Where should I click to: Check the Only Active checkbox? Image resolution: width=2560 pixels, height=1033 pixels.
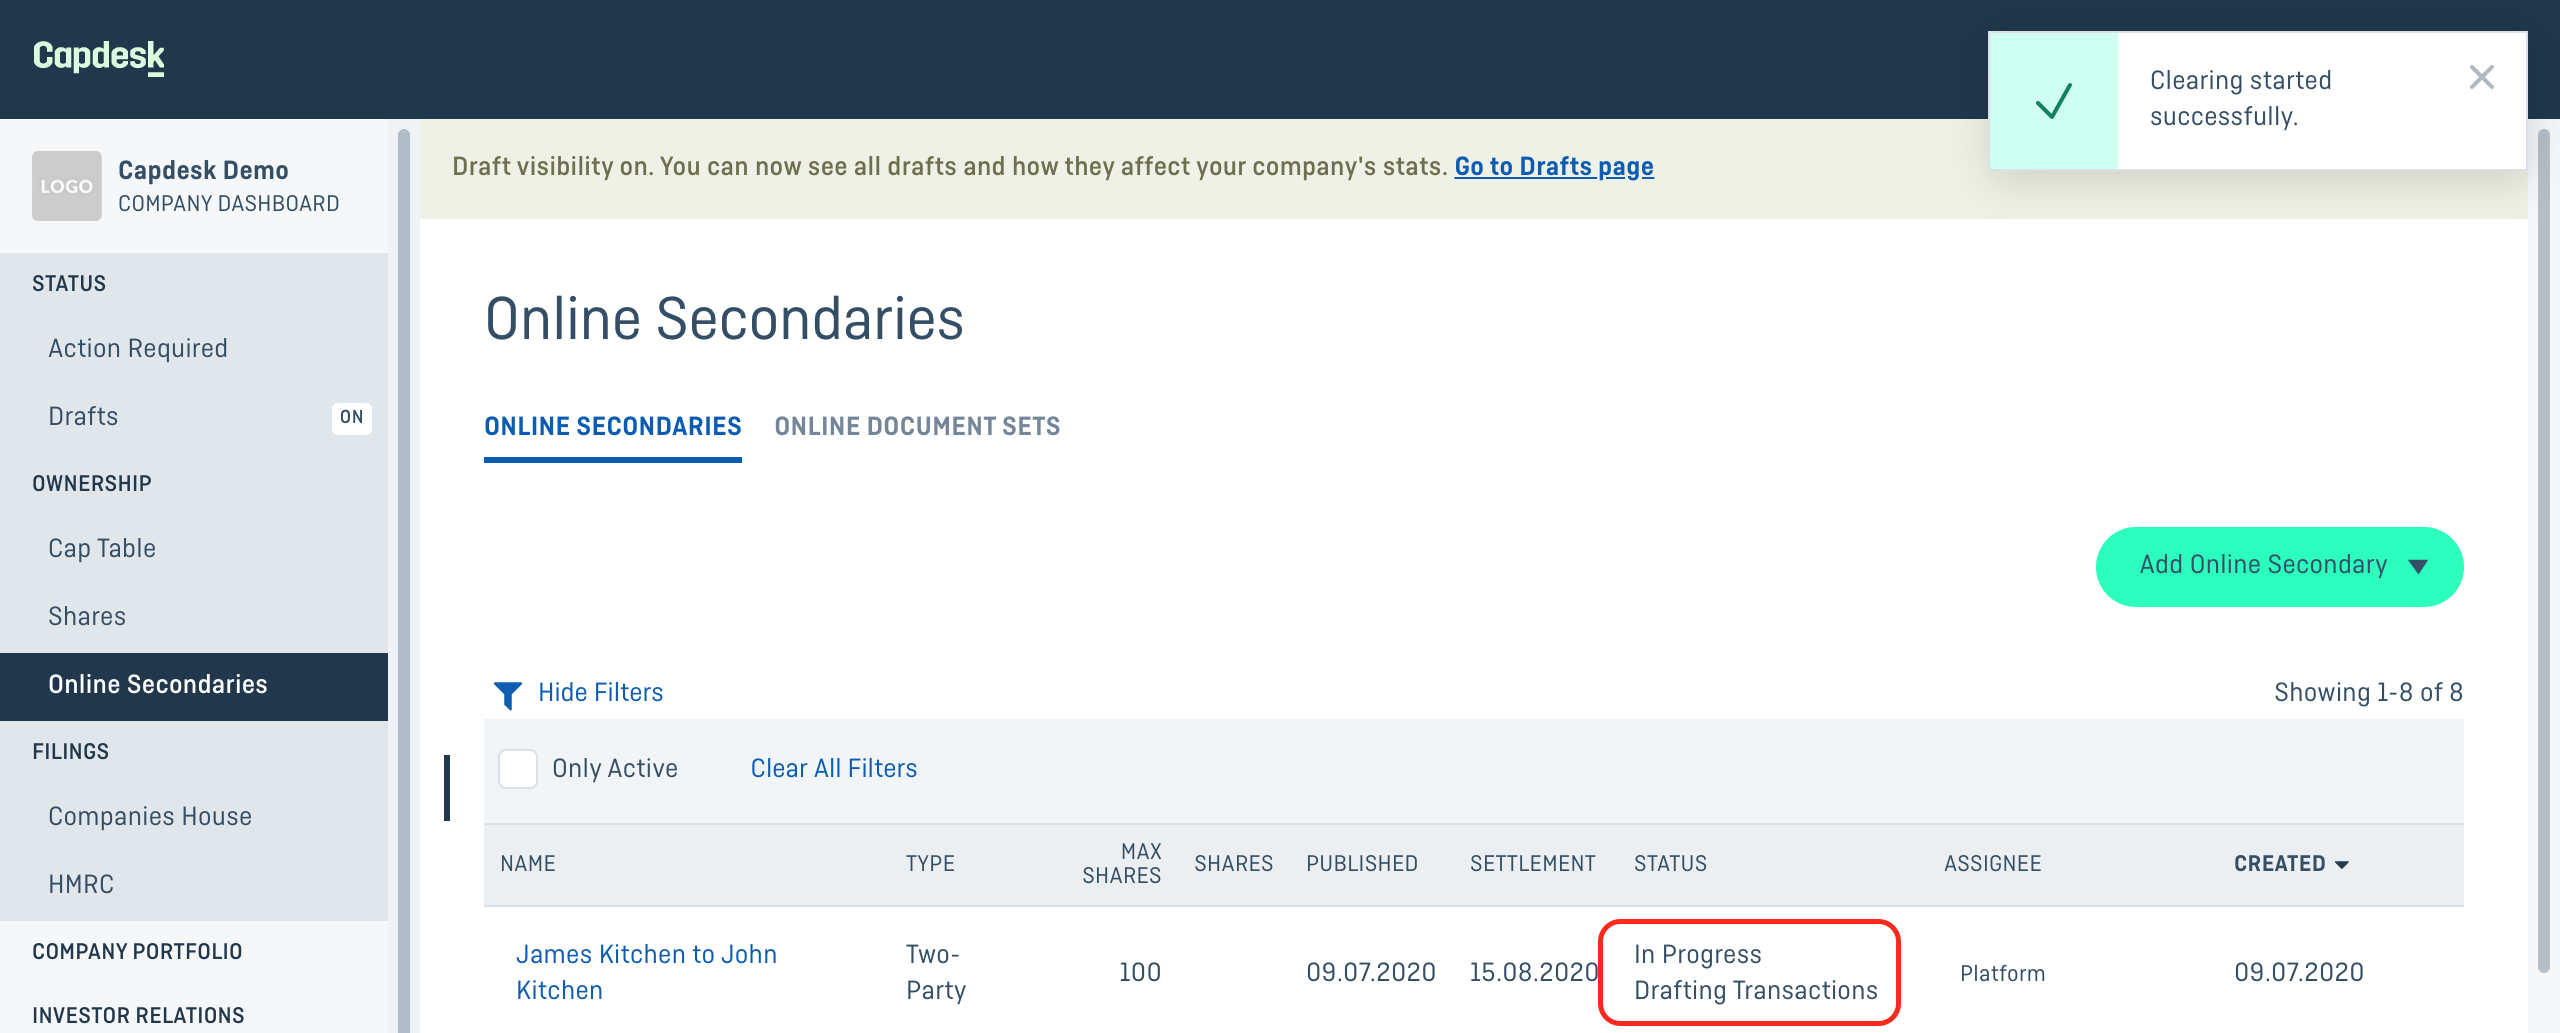click(518, 769)
